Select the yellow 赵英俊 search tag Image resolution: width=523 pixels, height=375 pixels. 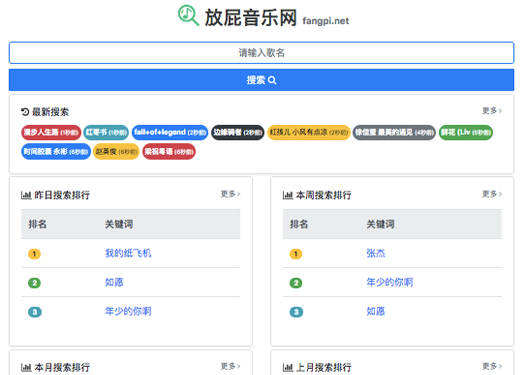coord(116,152)
